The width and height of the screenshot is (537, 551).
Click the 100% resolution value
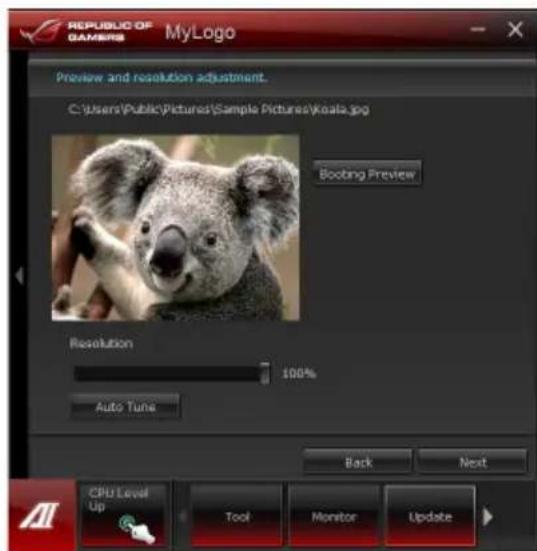pyautogui.click(x=299, y=373)
